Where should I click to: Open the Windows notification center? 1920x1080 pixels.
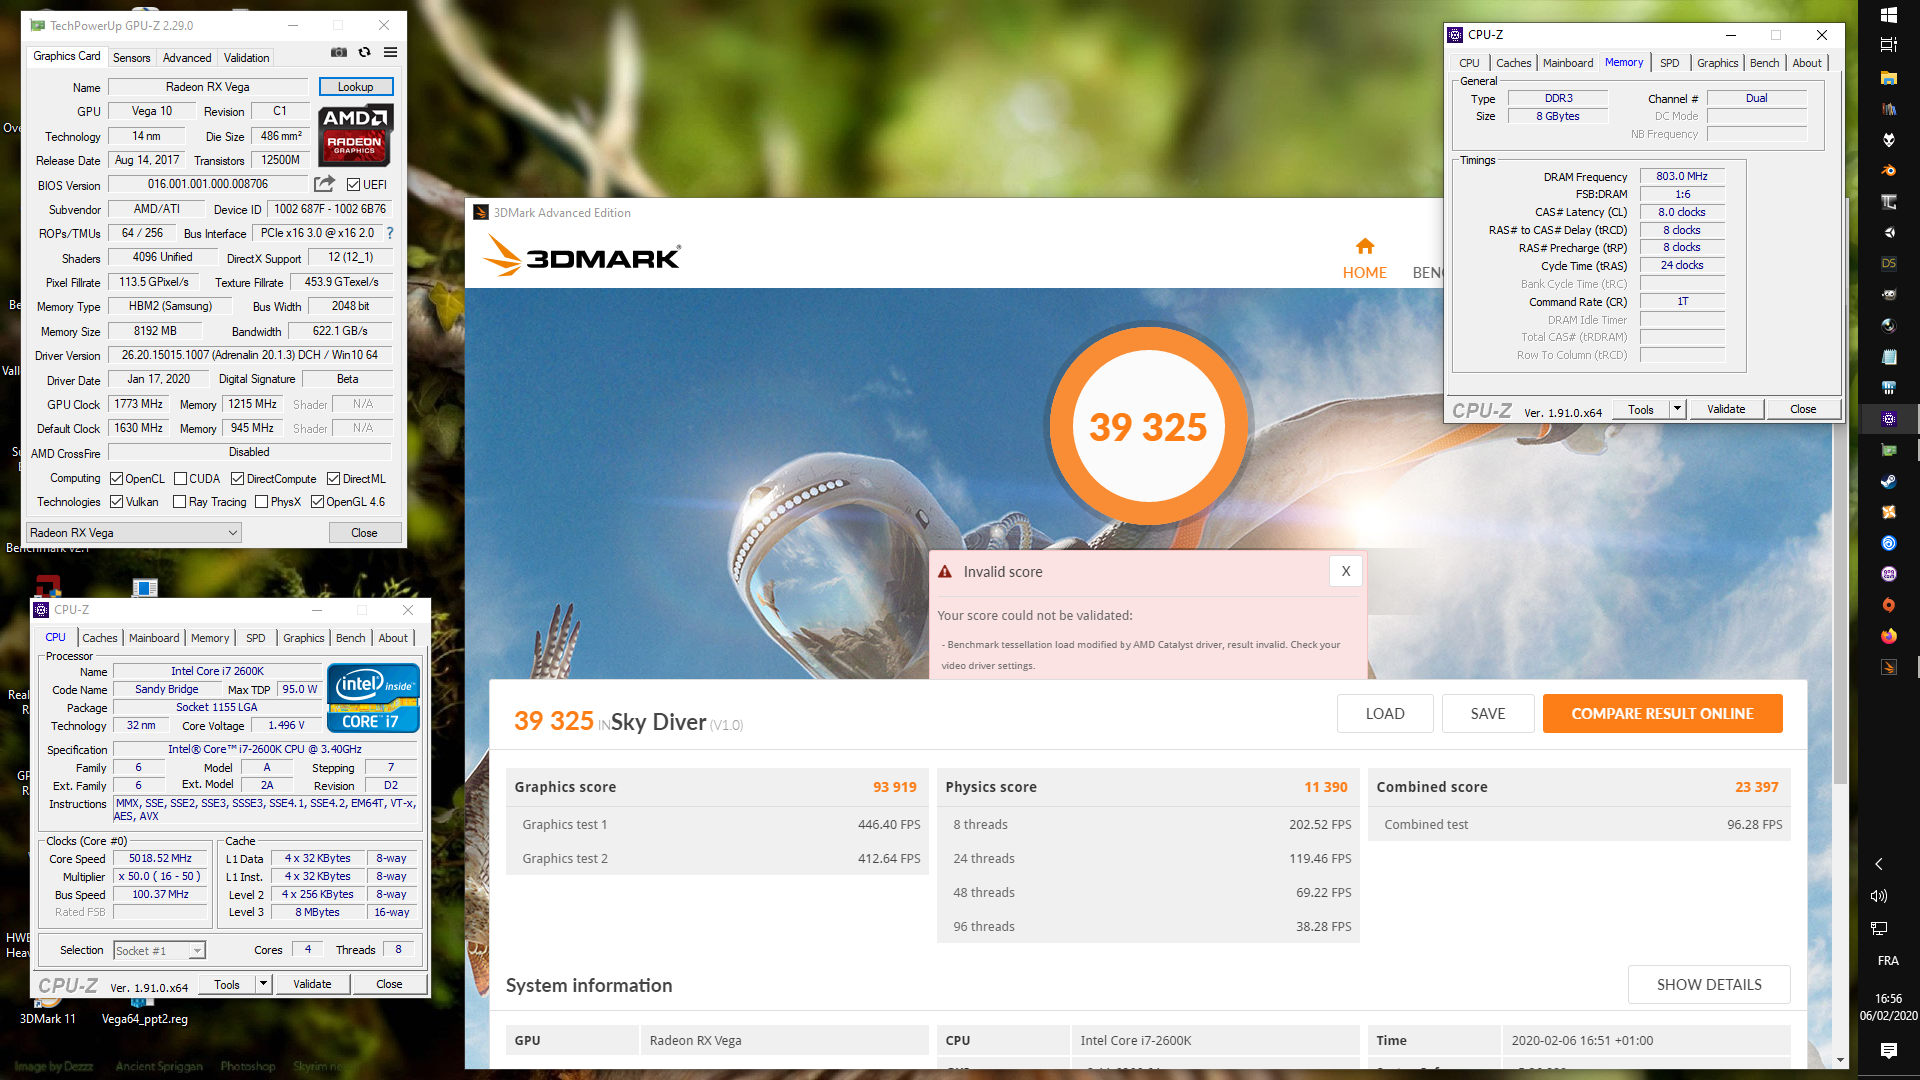[1888, 1050]
